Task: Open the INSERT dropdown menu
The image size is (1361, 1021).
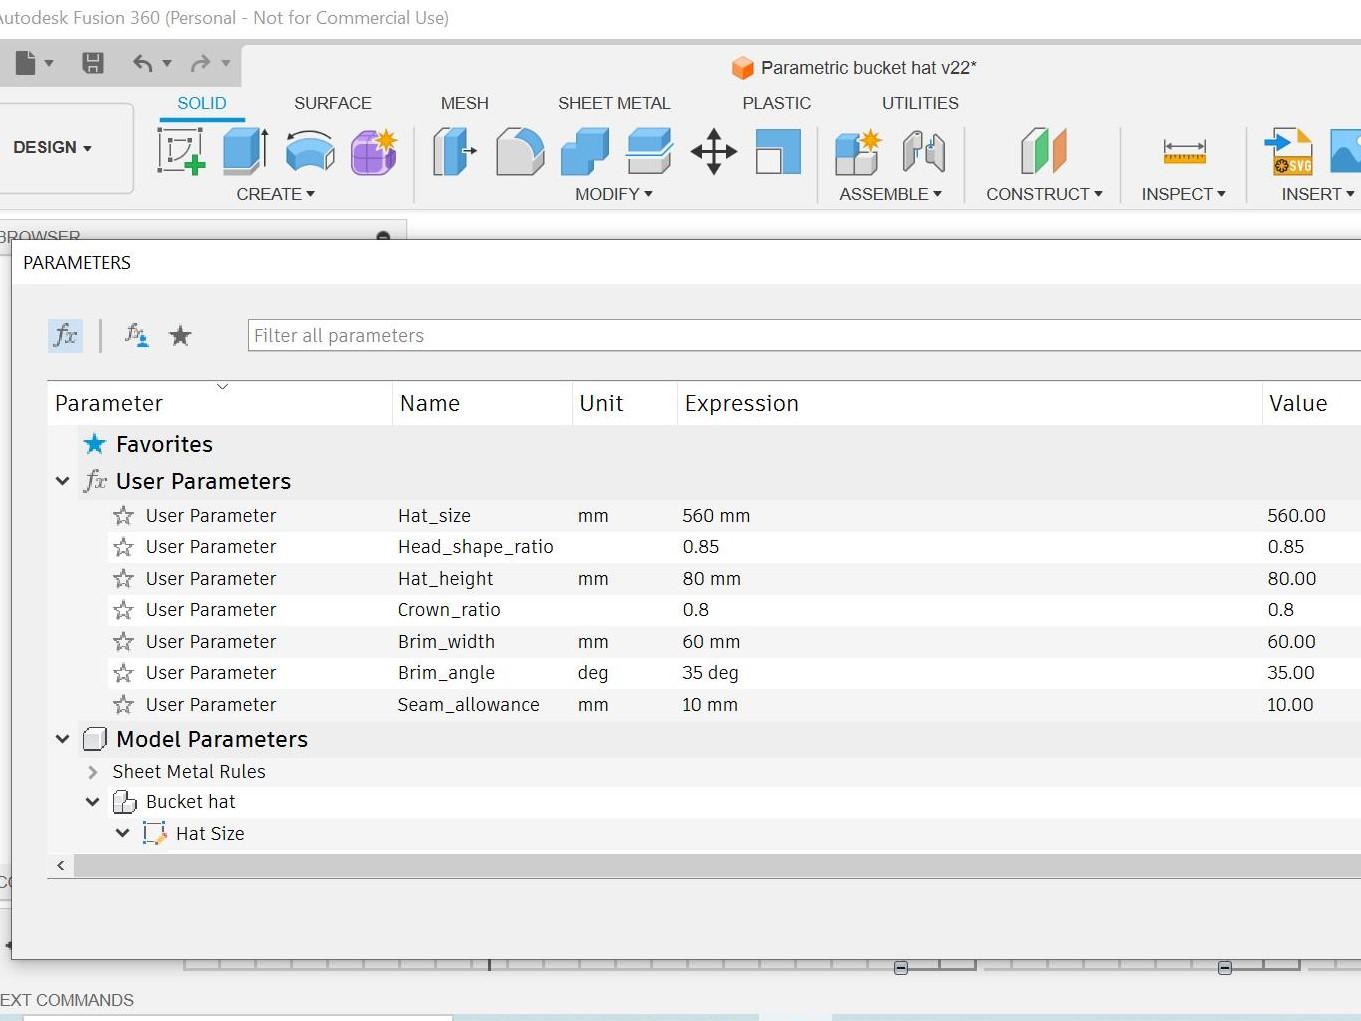Action: click(1318, 194)
